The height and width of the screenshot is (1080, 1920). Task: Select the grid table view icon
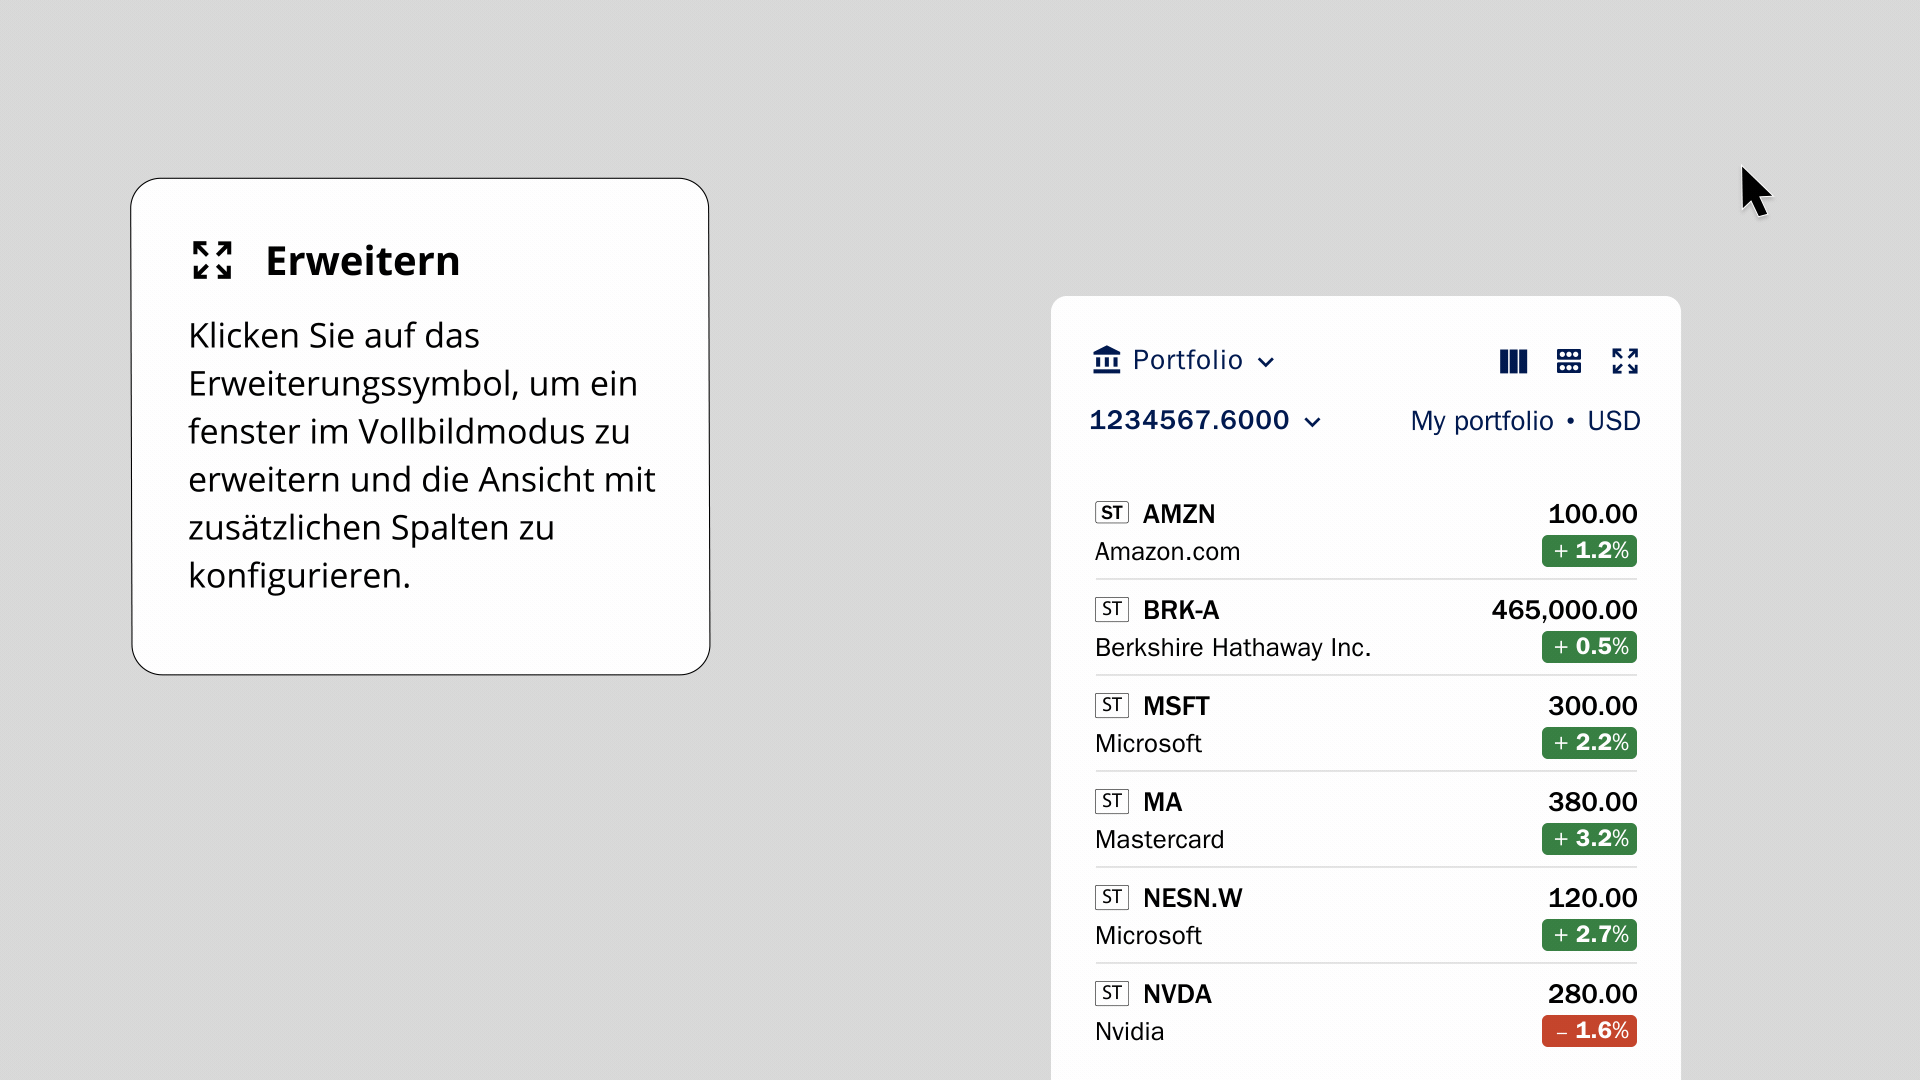tap(1569, 361)
